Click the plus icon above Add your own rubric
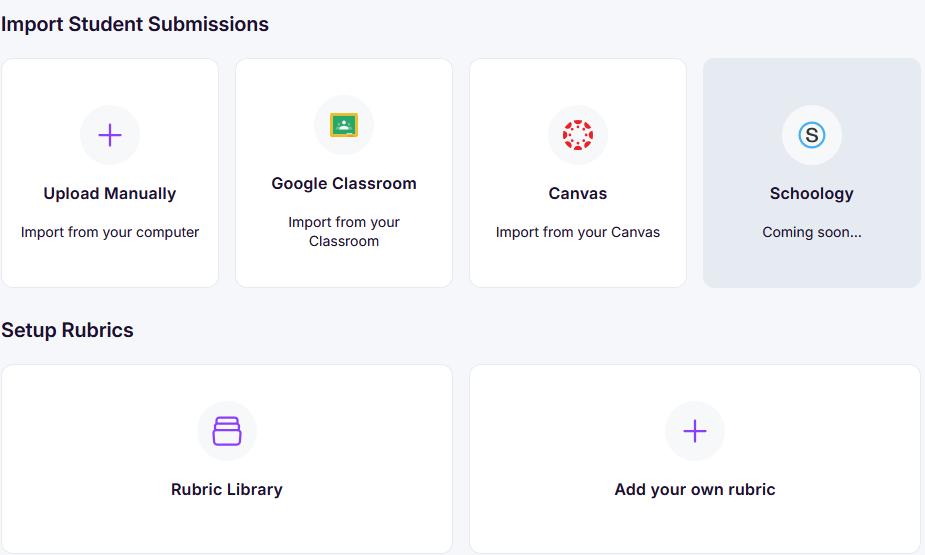 point(695,431)
